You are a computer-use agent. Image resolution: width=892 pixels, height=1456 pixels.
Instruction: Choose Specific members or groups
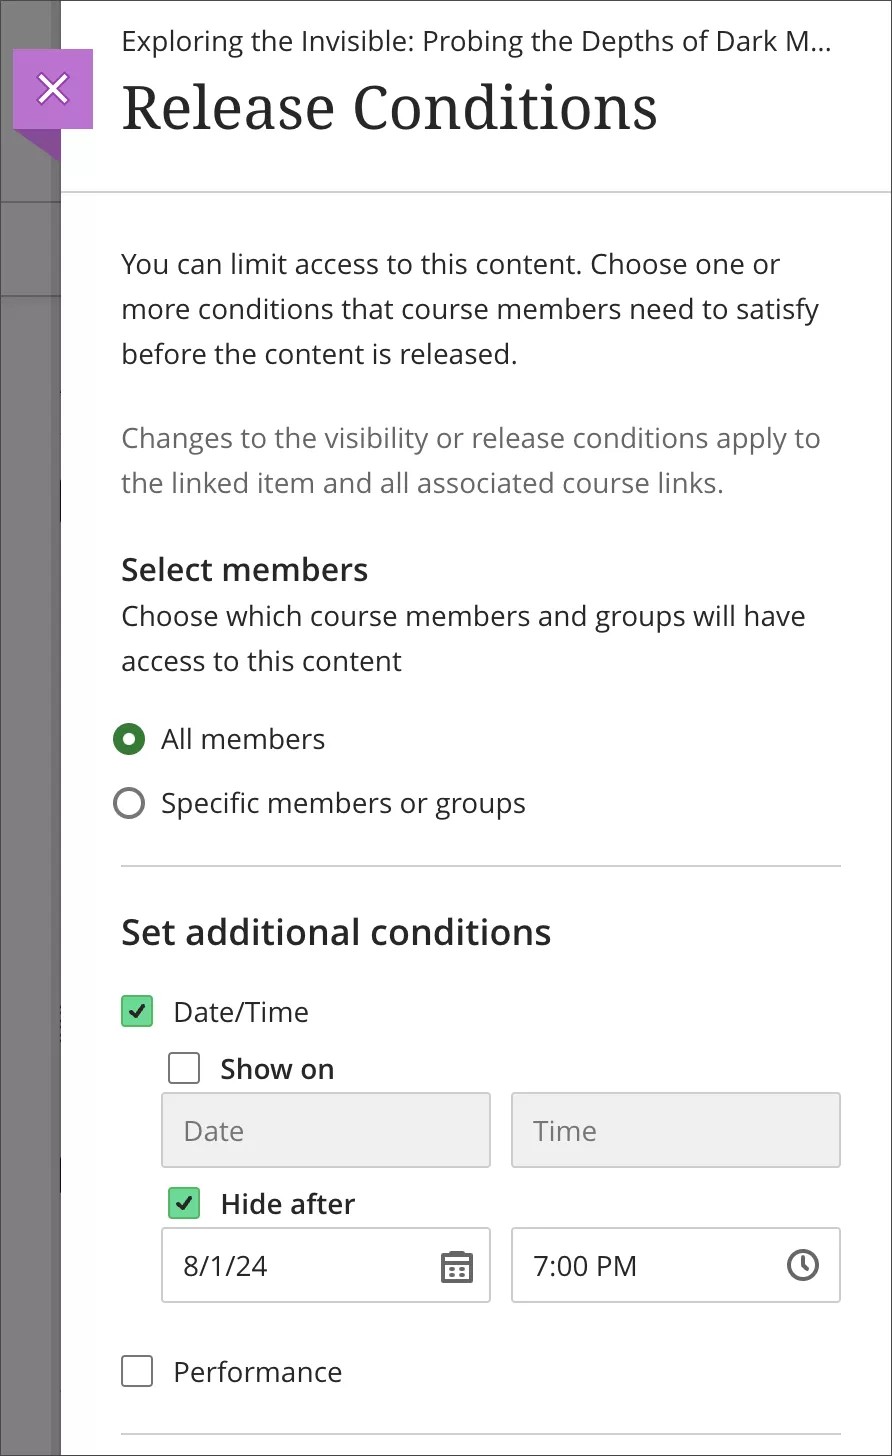129,803
